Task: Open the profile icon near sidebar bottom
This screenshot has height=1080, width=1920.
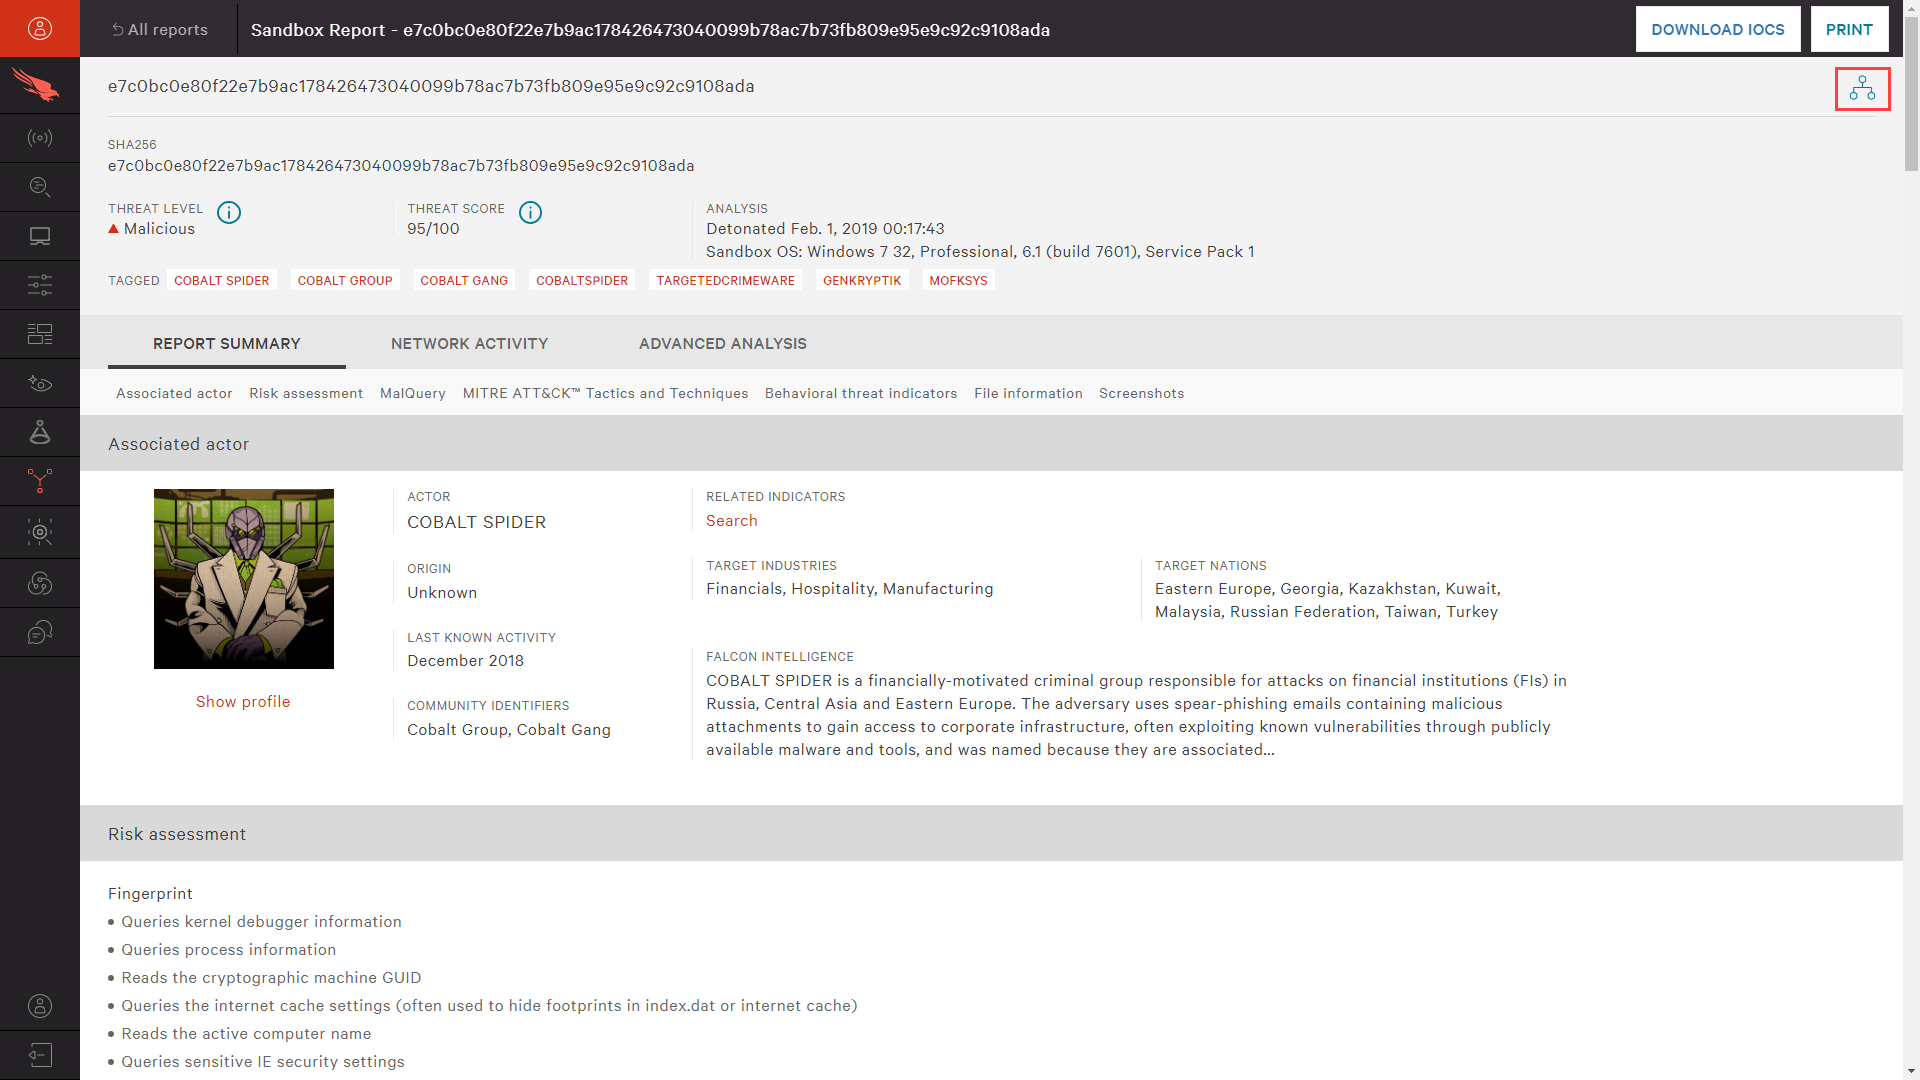Action: coord(40,1006)
